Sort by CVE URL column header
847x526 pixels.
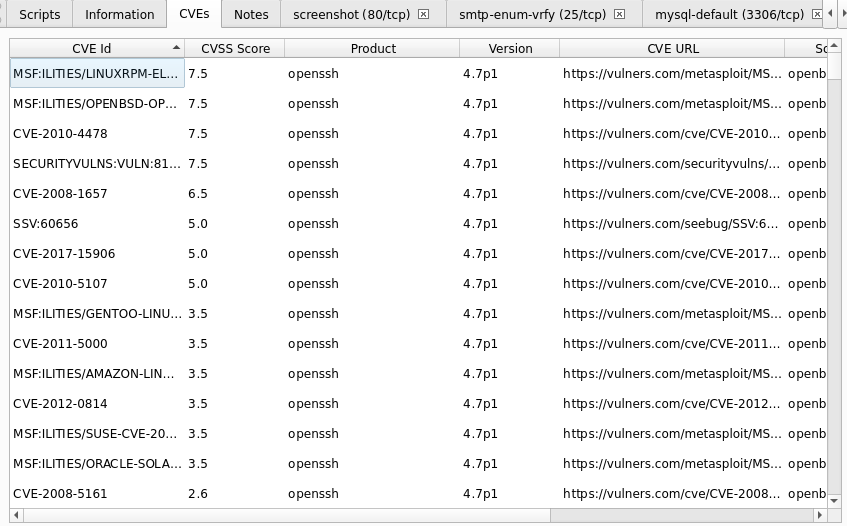(673, 49)
